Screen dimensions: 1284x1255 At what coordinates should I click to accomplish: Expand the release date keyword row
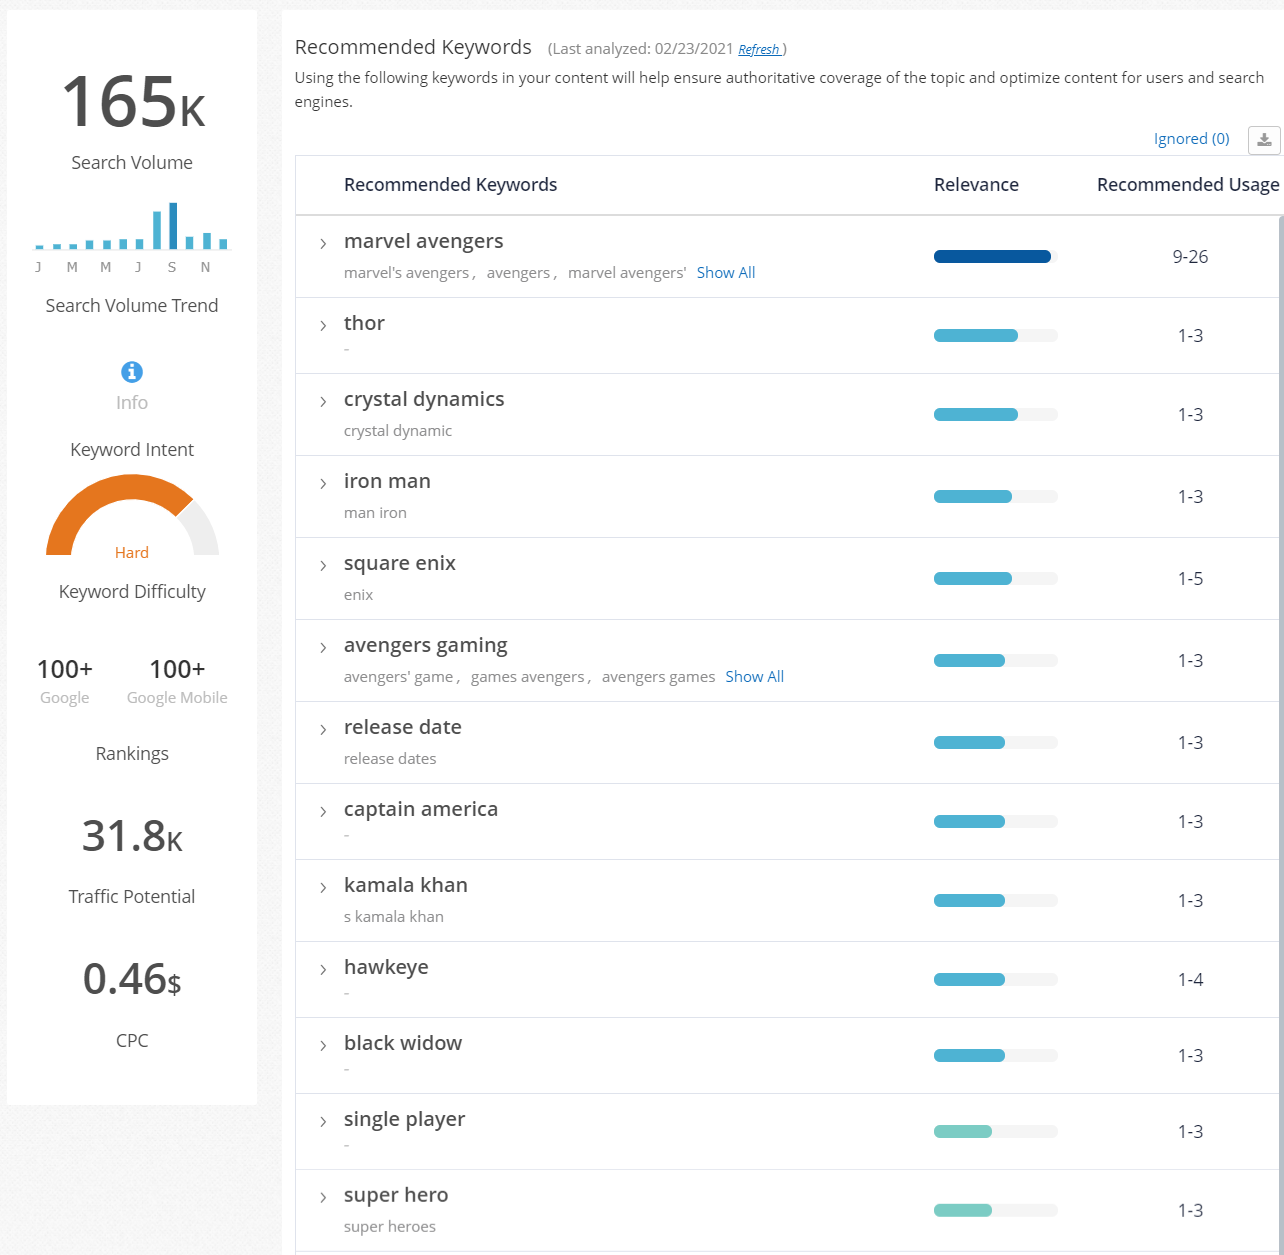(323, 730)
